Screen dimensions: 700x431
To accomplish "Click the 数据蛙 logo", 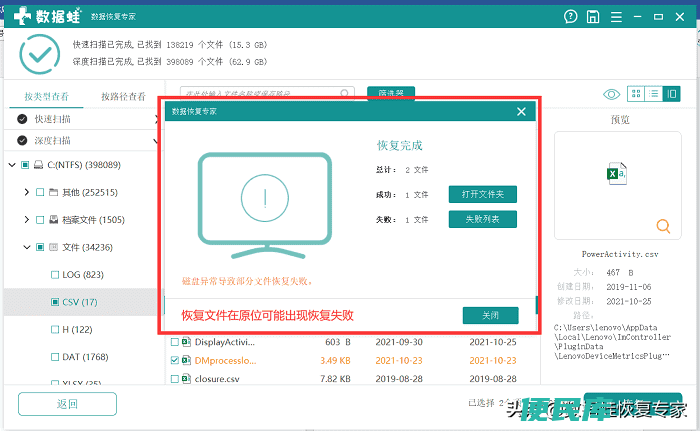I will click(x=47, y=17).
